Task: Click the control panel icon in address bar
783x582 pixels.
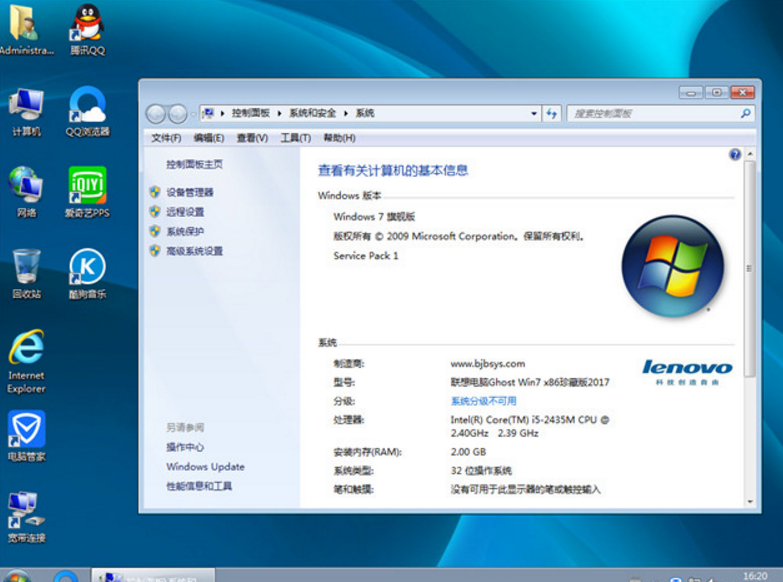Action: tap(208, 113)
